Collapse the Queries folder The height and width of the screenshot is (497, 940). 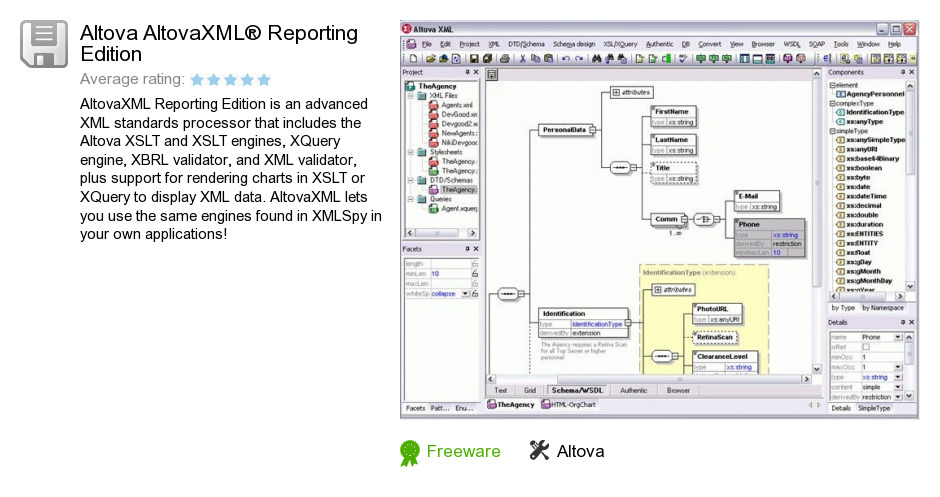coord(411,199)
